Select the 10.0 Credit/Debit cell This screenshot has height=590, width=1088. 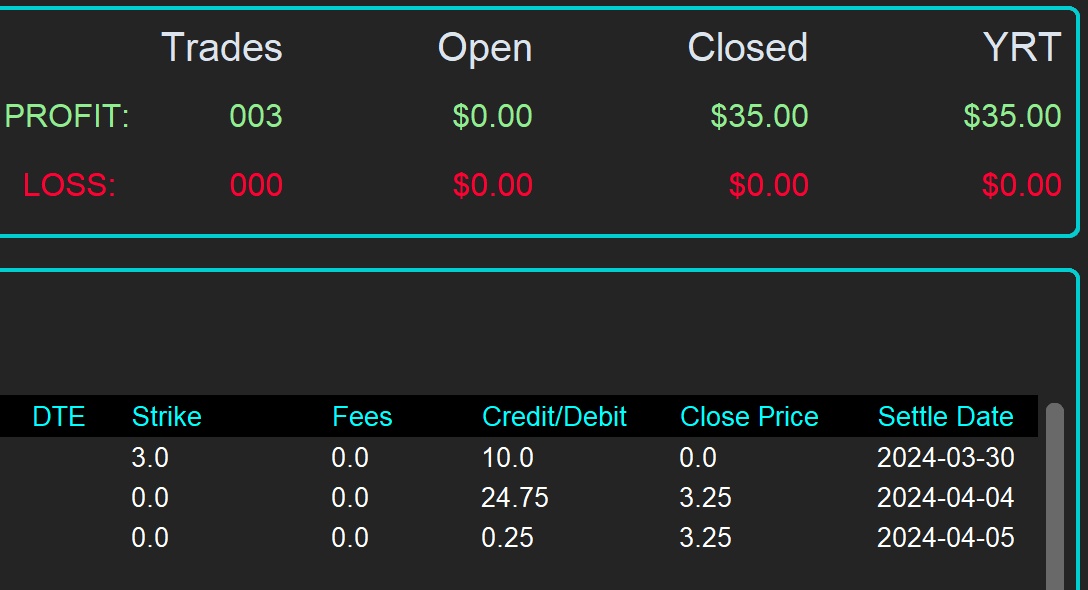click(507, 458)
